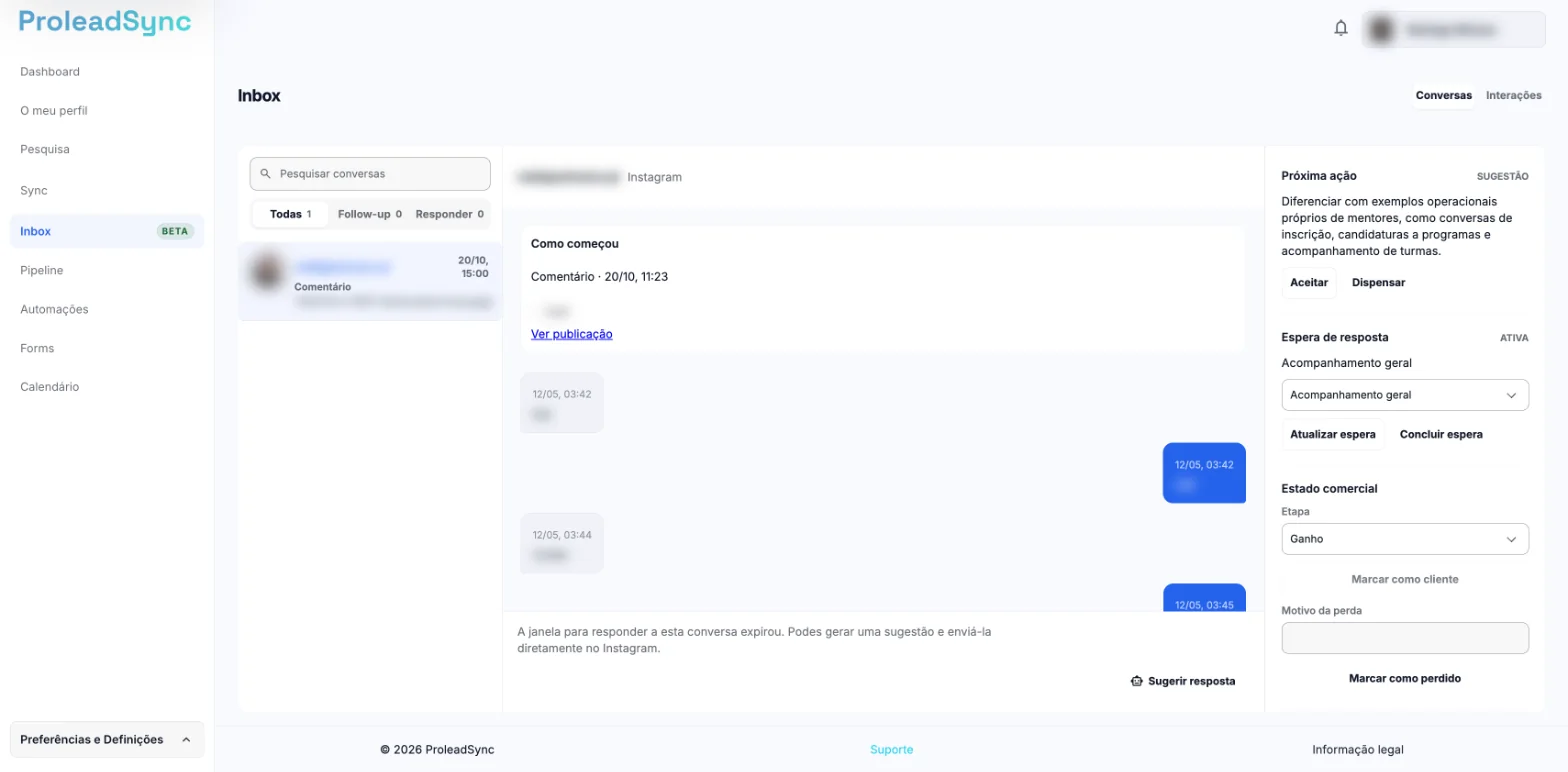
Task: Open the conversation dated 20/10, 15:00
Action: (x=370, y=281)
